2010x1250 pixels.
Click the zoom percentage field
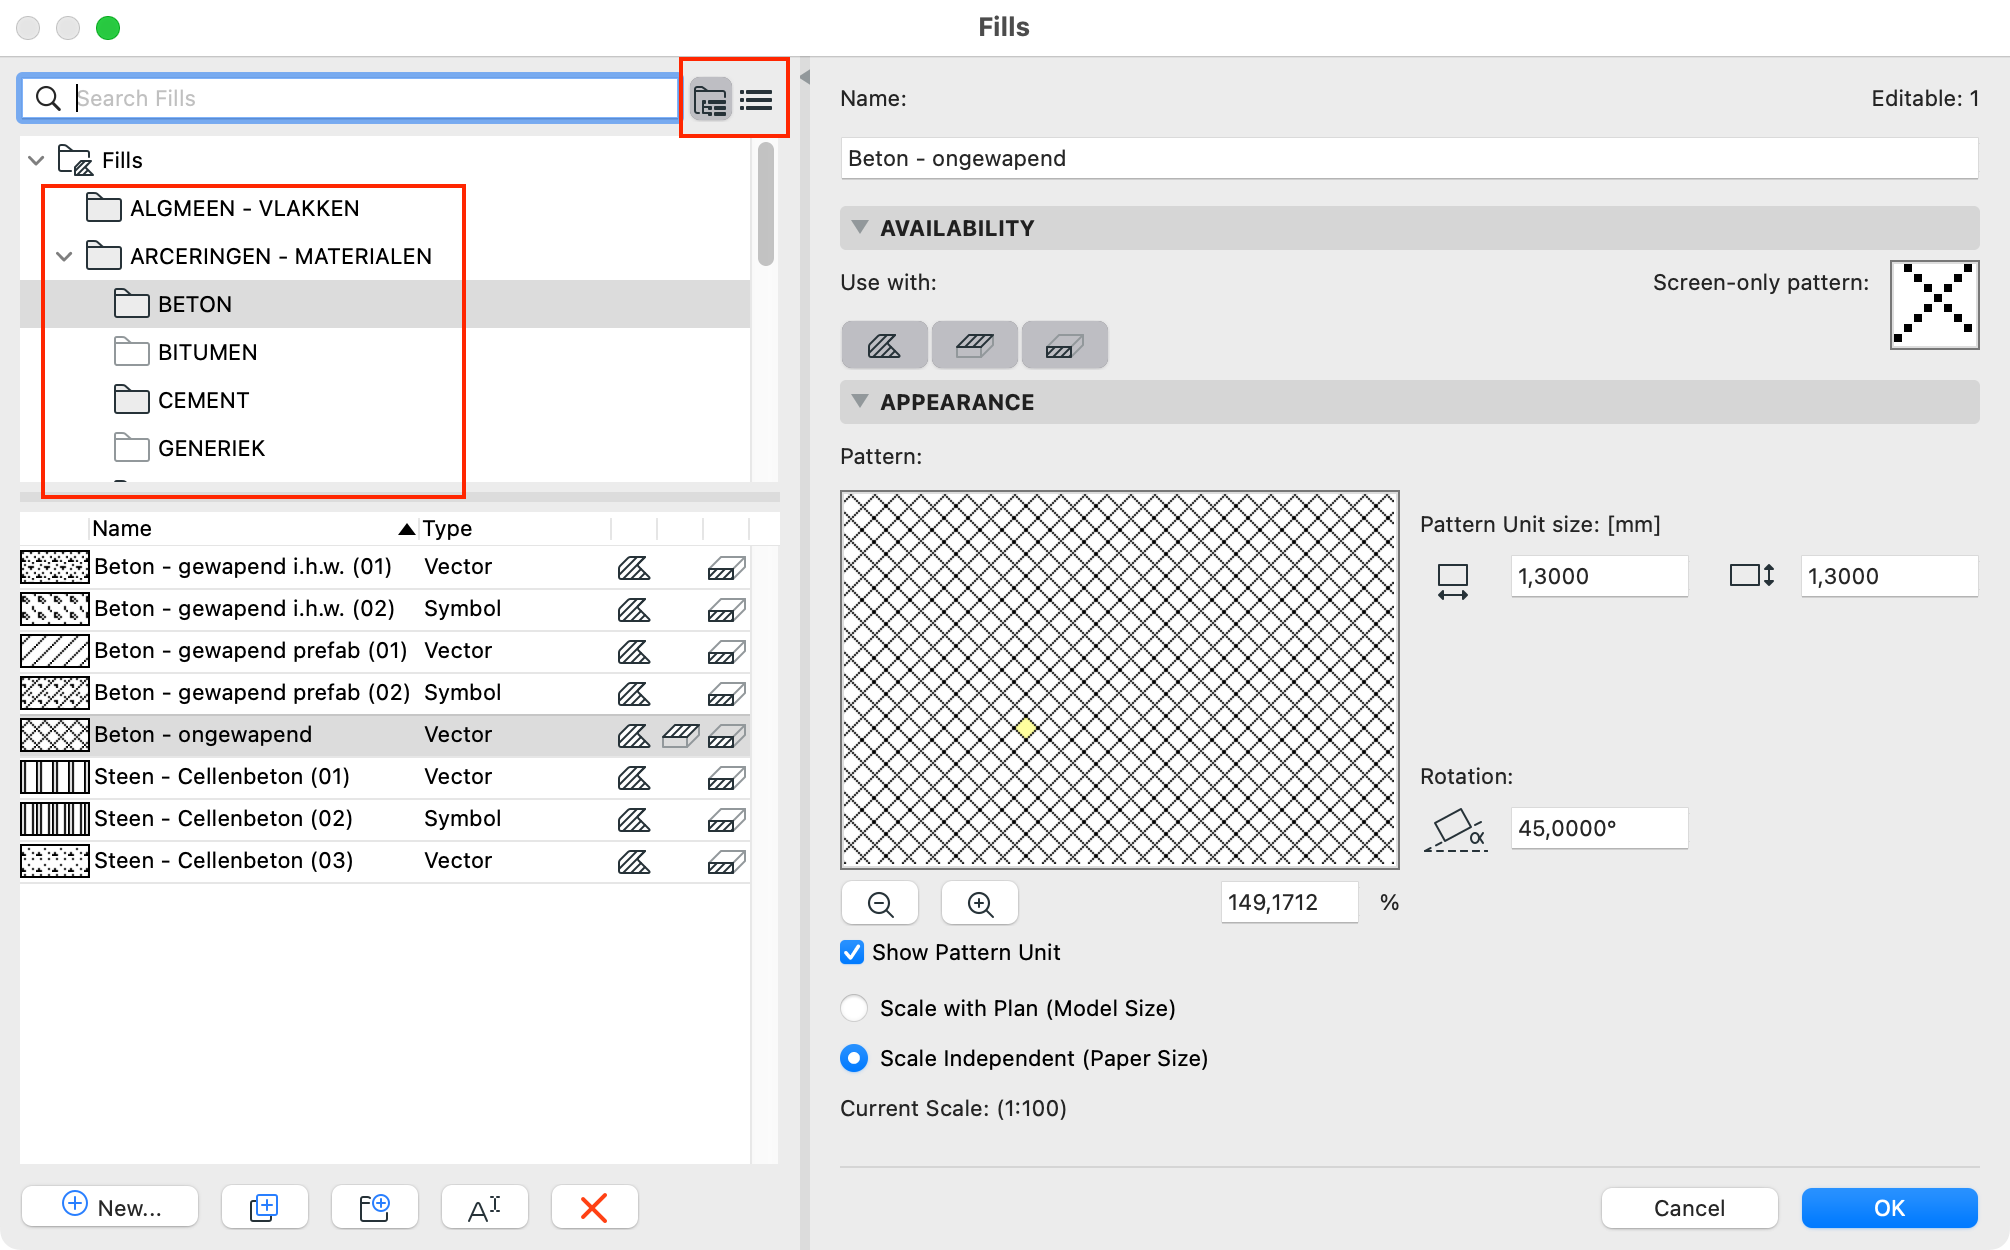[1289, 902]
